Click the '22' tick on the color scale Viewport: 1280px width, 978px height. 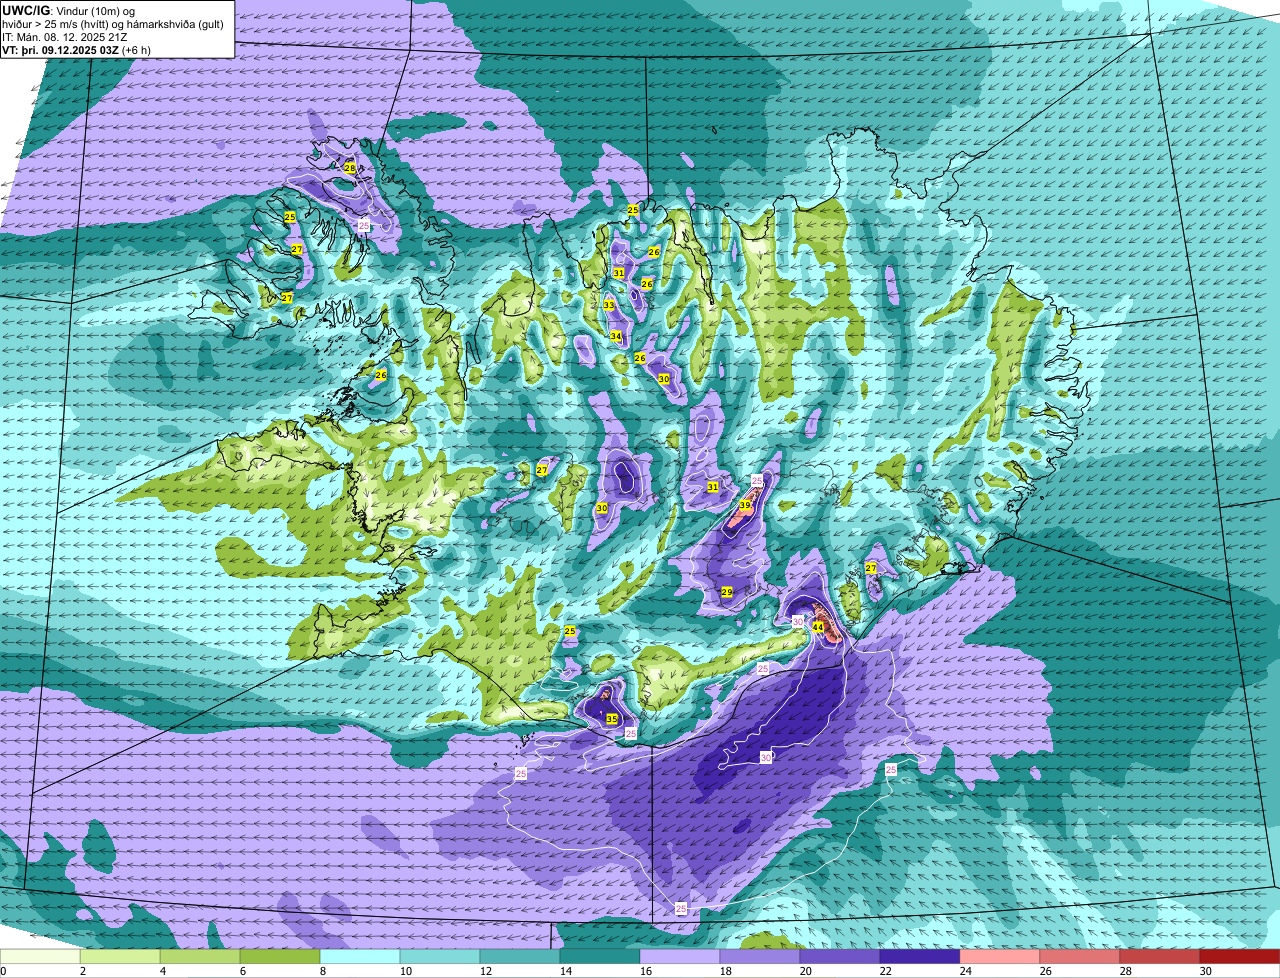point(884,971)
